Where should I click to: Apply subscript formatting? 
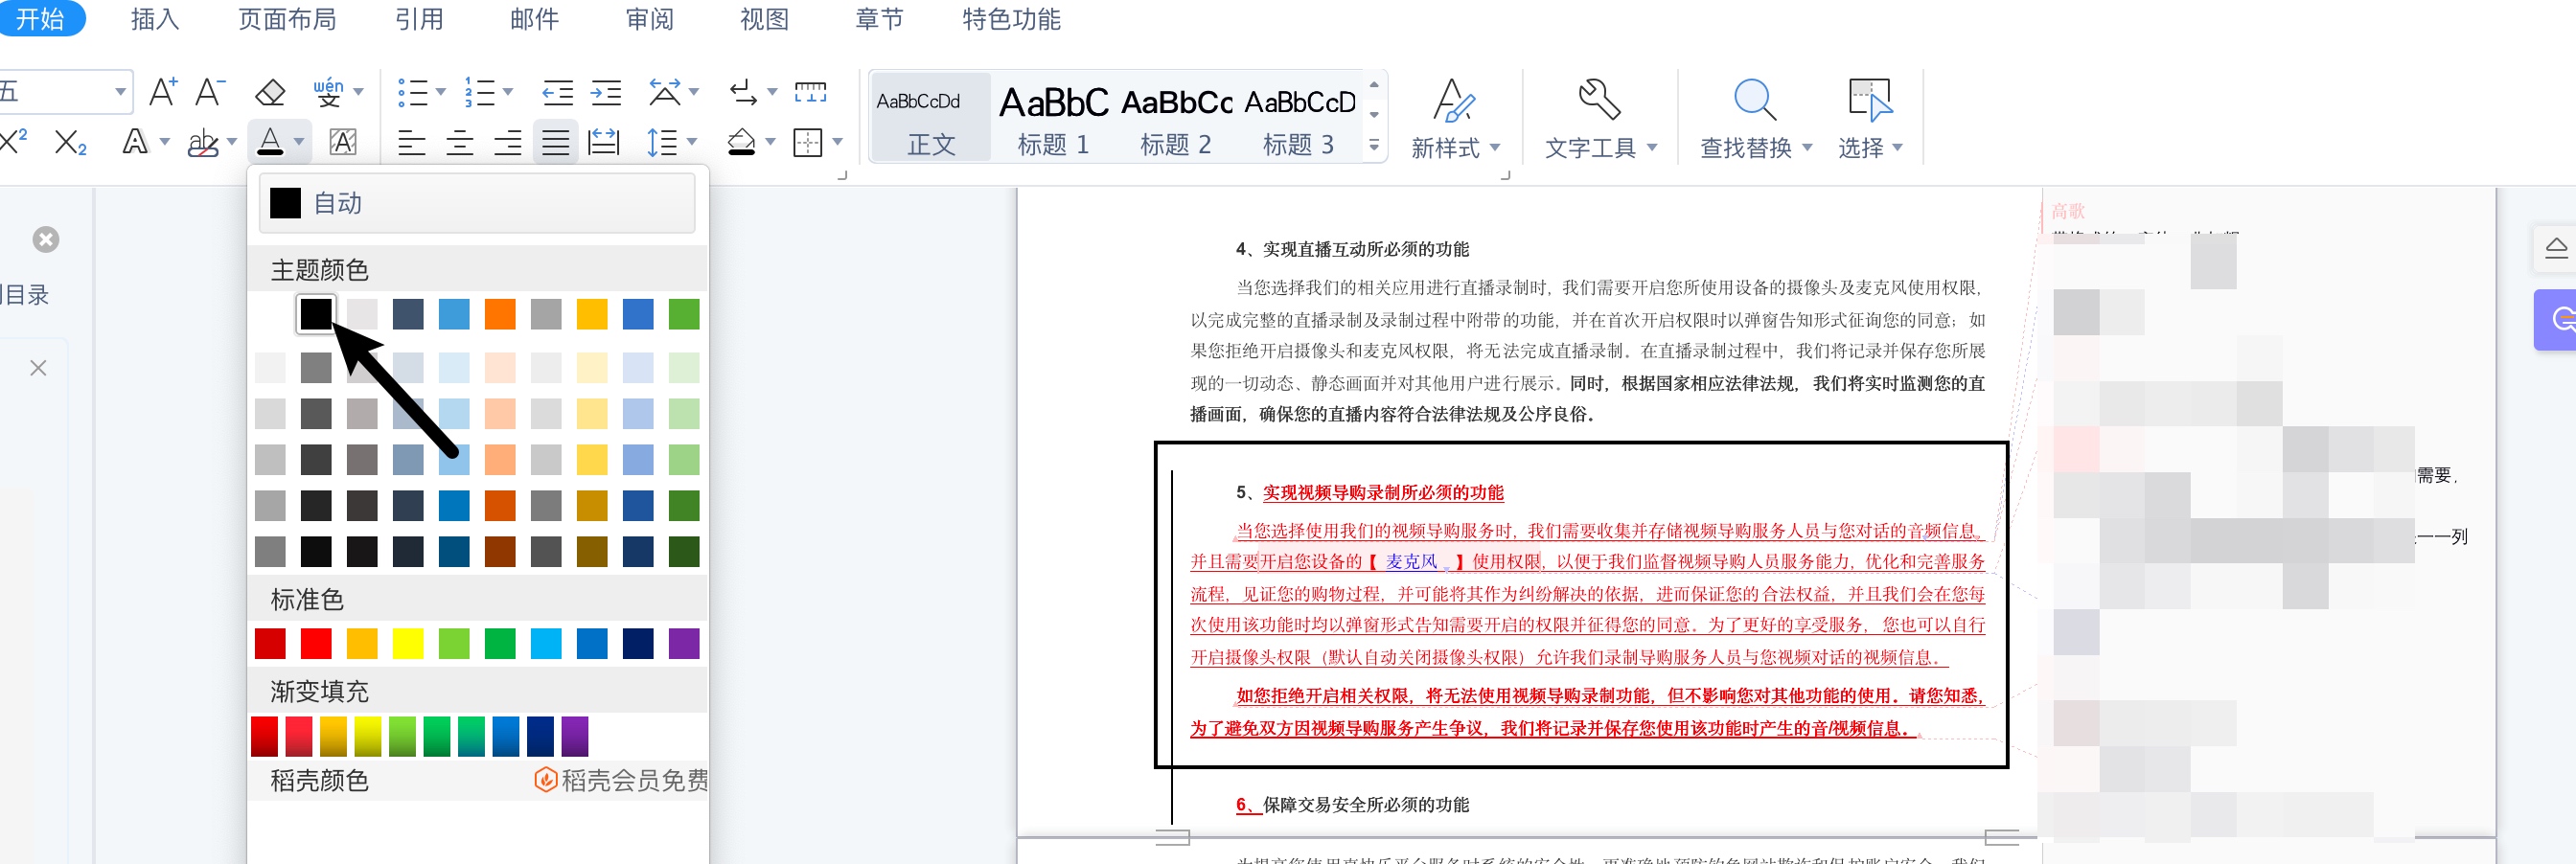70,143
